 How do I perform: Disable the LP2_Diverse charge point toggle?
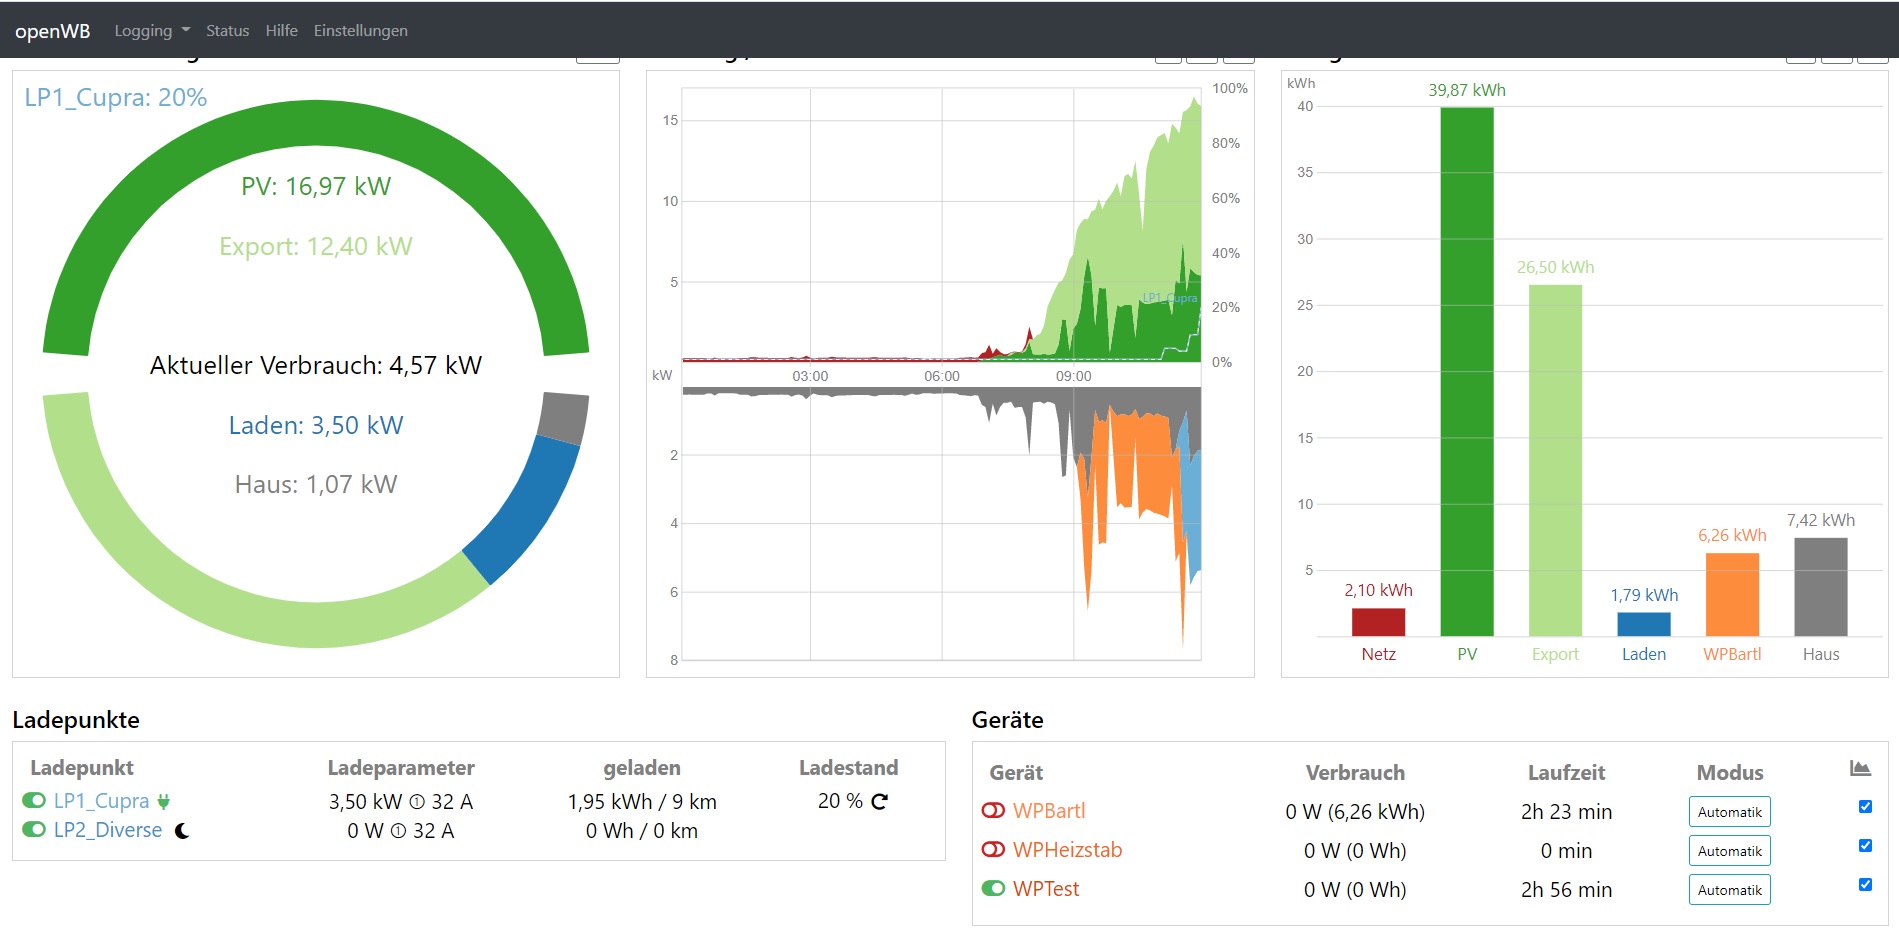pyautogui.click(x=34, y=830)
